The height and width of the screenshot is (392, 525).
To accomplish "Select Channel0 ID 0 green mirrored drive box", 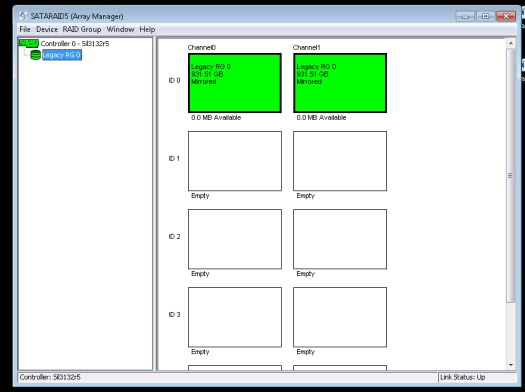I will [235, 83].
